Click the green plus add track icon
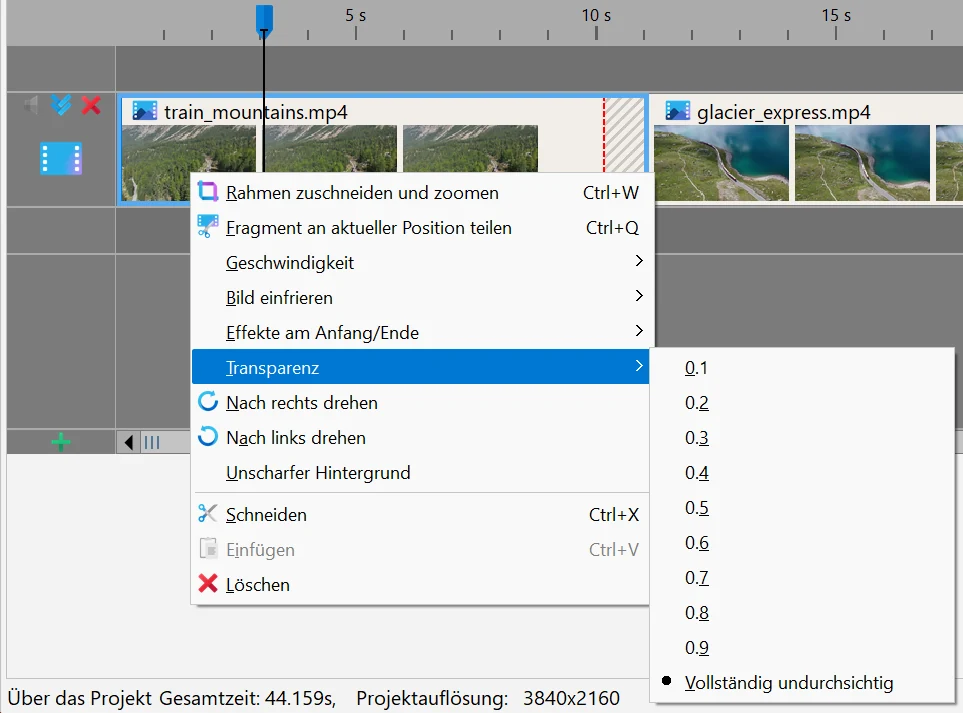The width and height of the screenshot is (963, 713). [61, 442]
